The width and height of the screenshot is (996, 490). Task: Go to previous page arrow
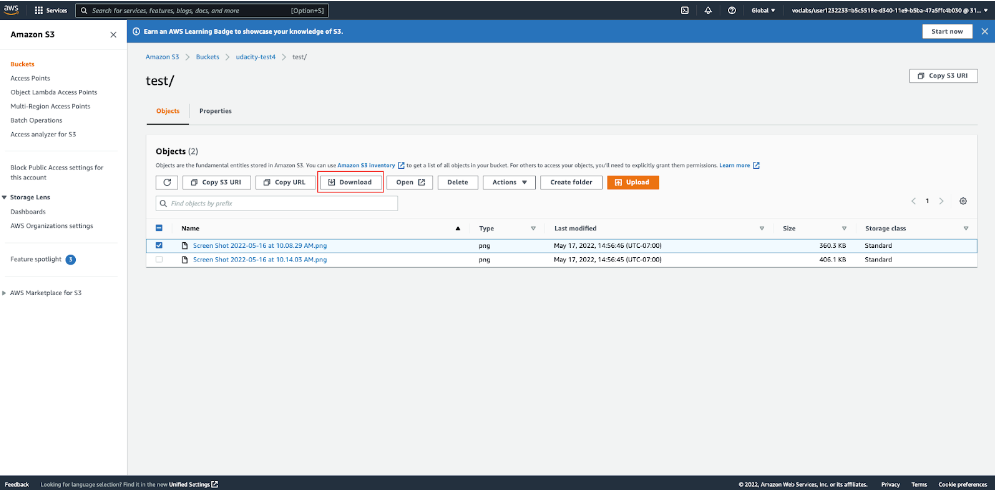(913, 201)
